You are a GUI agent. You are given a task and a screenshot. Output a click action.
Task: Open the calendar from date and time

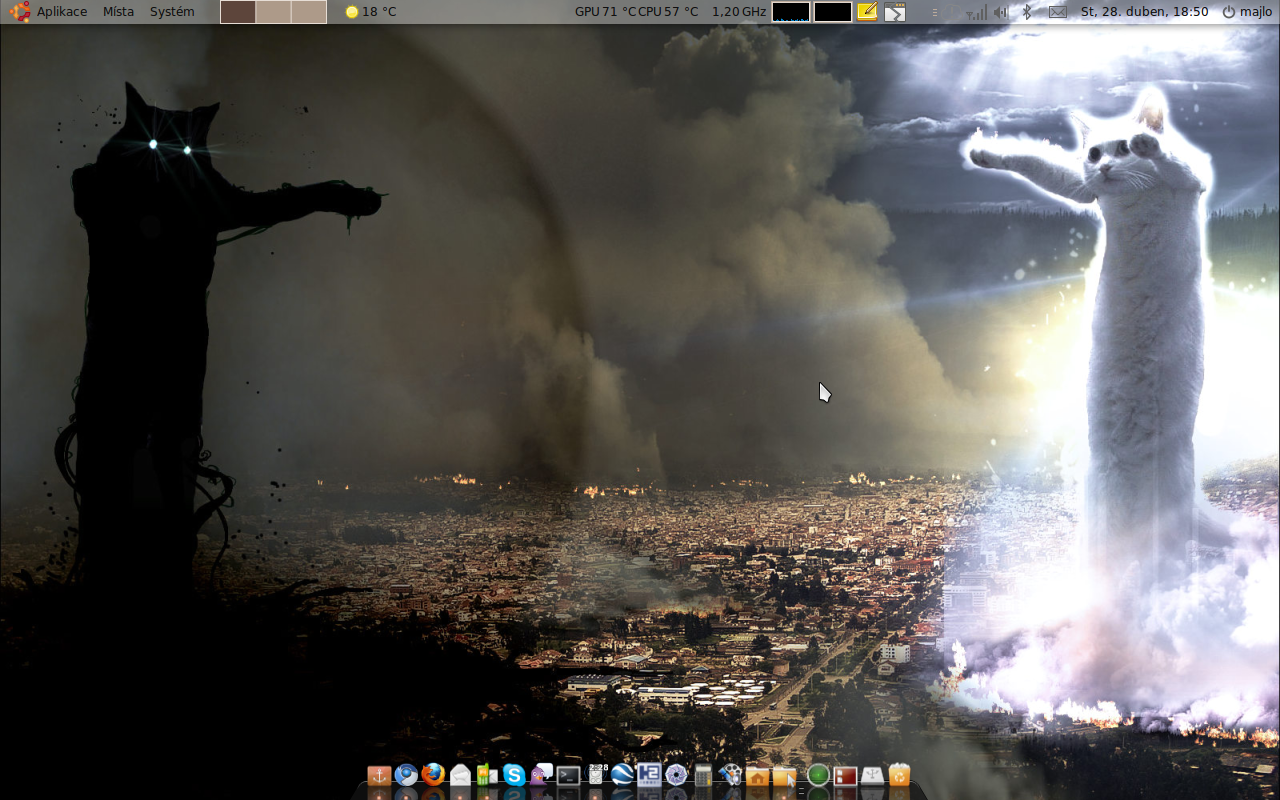click(1144, 12)
